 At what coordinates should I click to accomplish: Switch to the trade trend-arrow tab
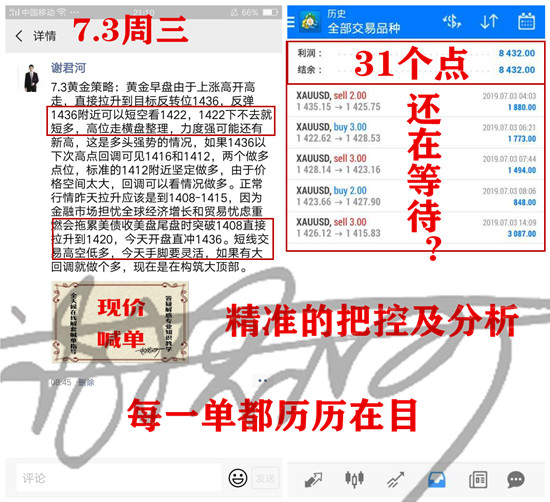click(x=395, y=479)
